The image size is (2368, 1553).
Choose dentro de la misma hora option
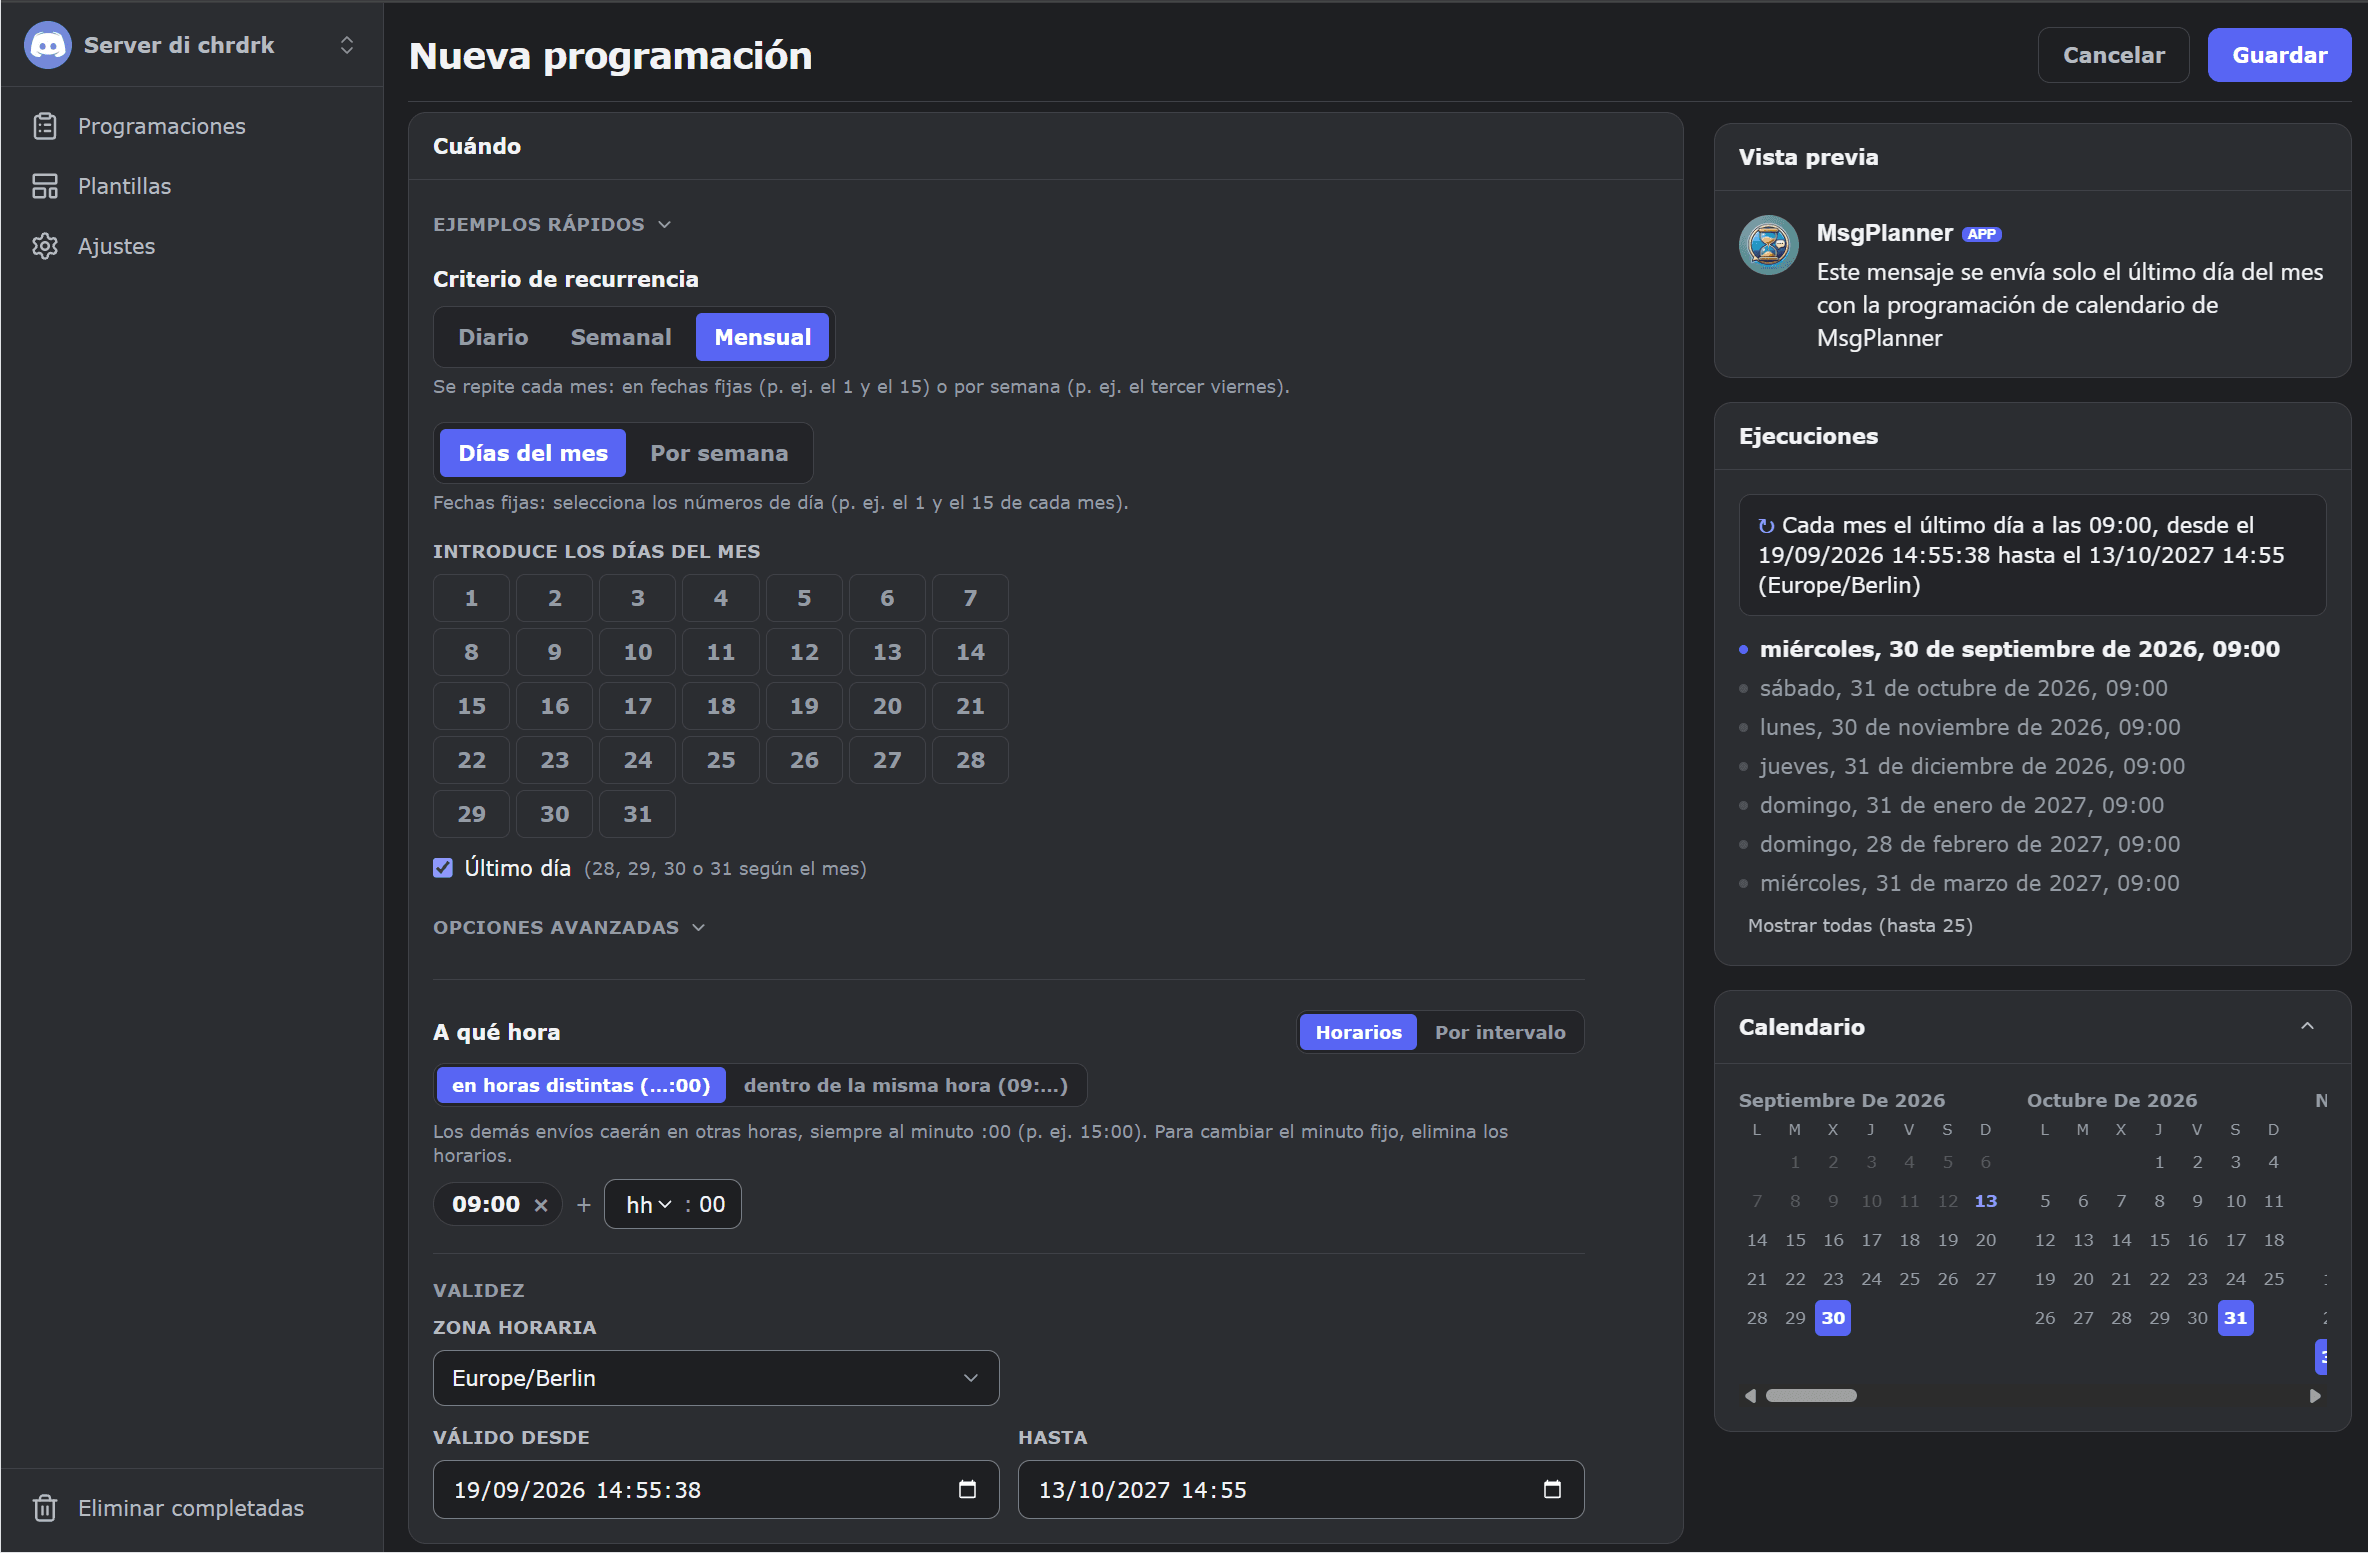tap(906, 1085)
